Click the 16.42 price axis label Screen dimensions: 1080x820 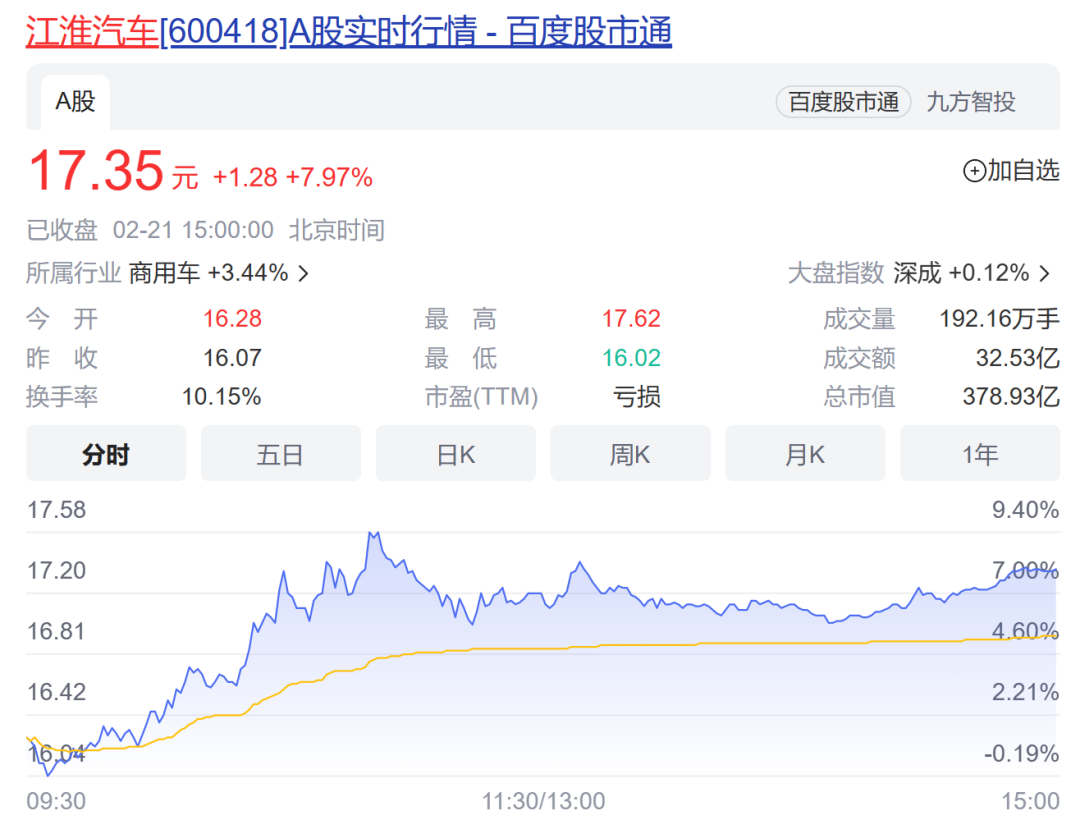[56, 692]
